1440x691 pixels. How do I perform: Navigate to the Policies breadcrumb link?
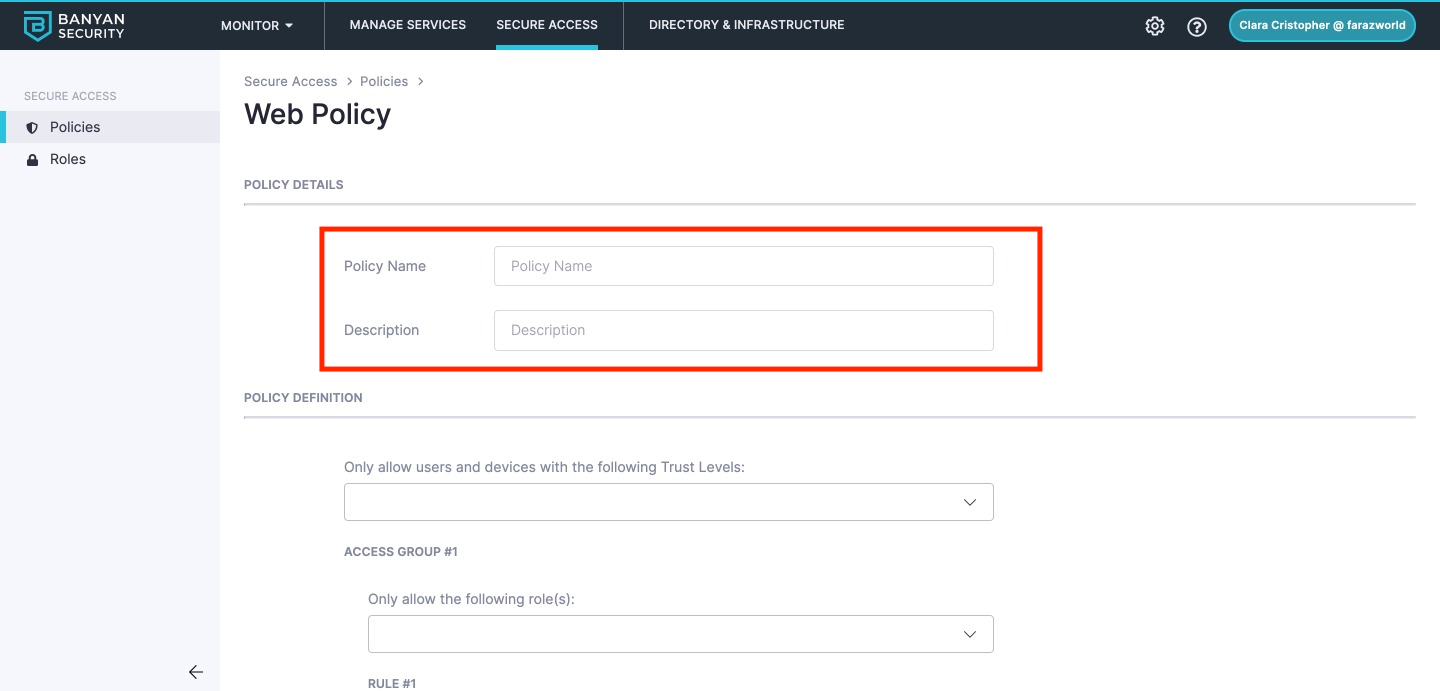pos(384,81)
